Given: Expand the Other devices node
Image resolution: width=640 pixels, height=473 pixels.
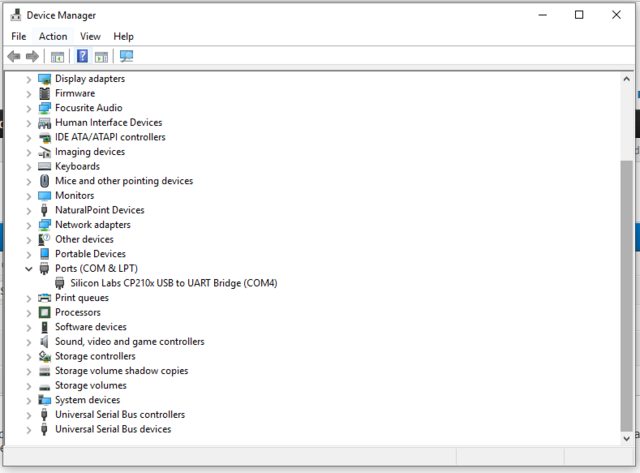Looking at the screenshot, I should [x=29, y=240].
